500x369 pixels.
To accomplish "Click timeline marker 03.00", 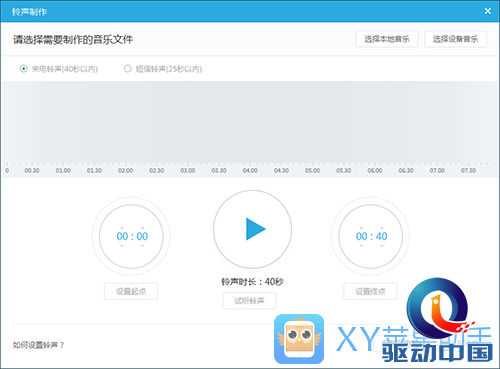I will 188,171.
